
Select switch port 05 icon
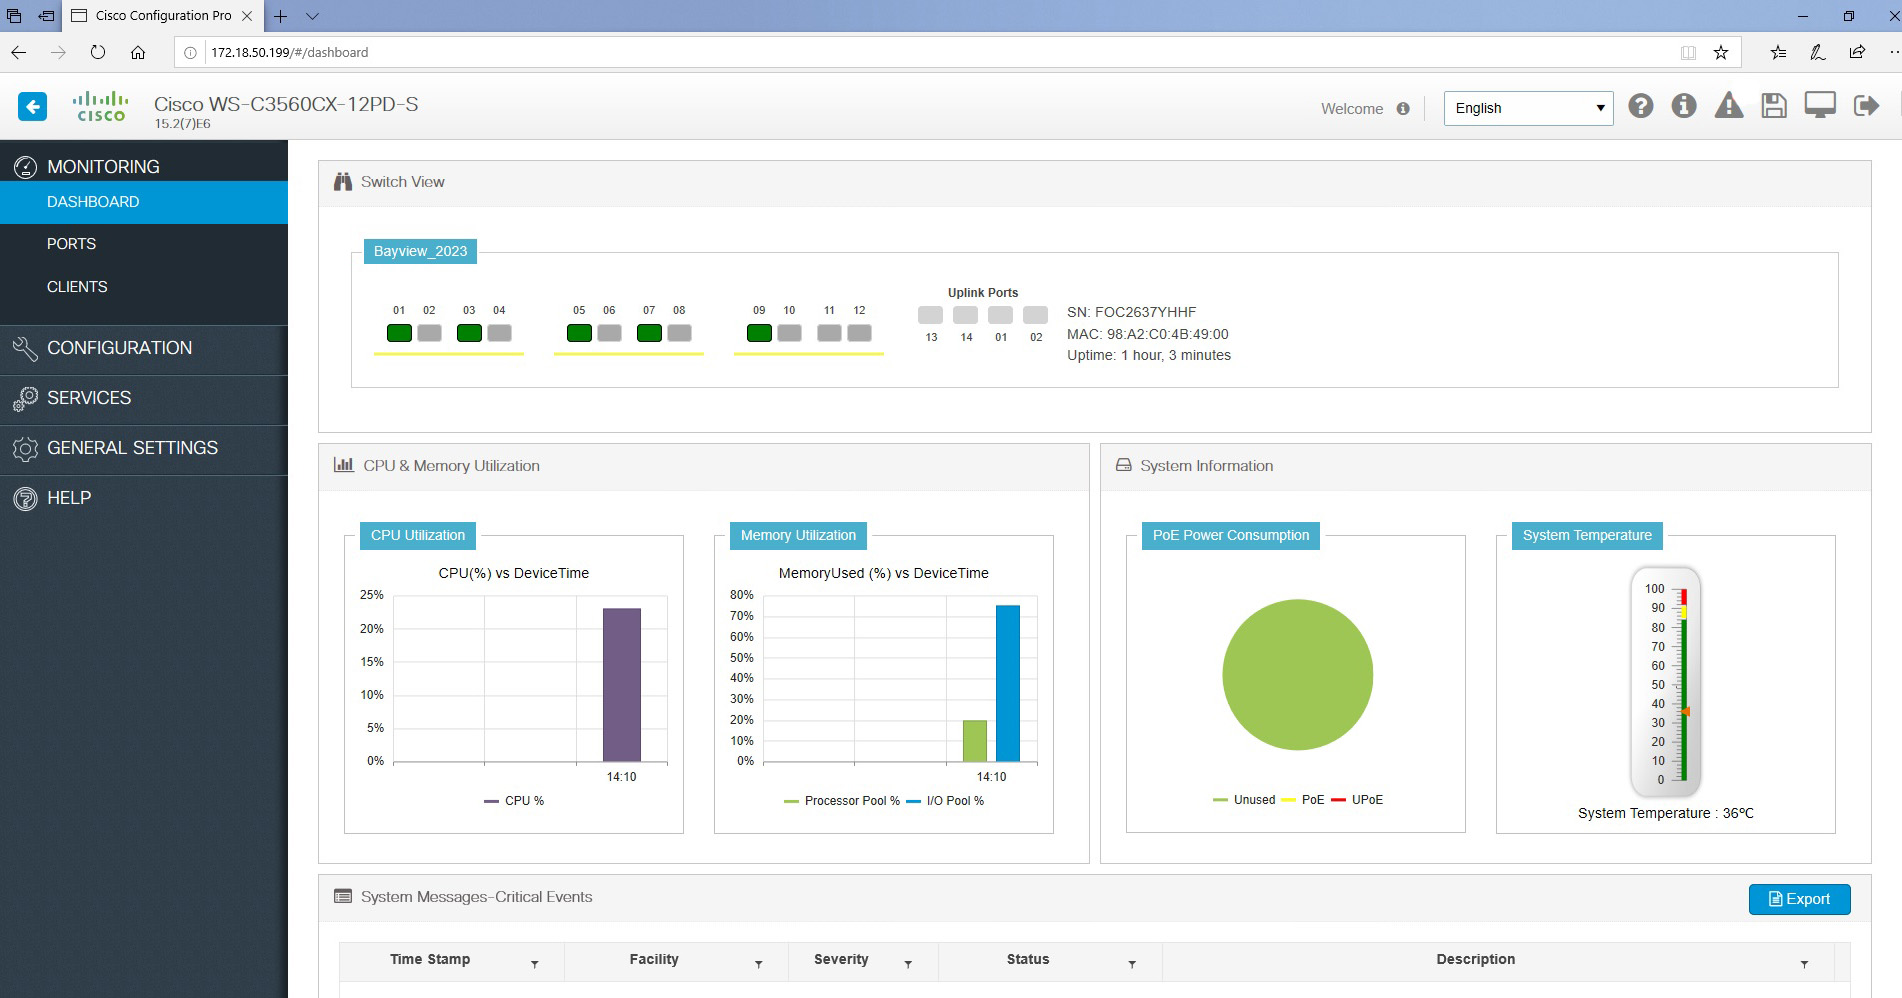tap(579, 333)
